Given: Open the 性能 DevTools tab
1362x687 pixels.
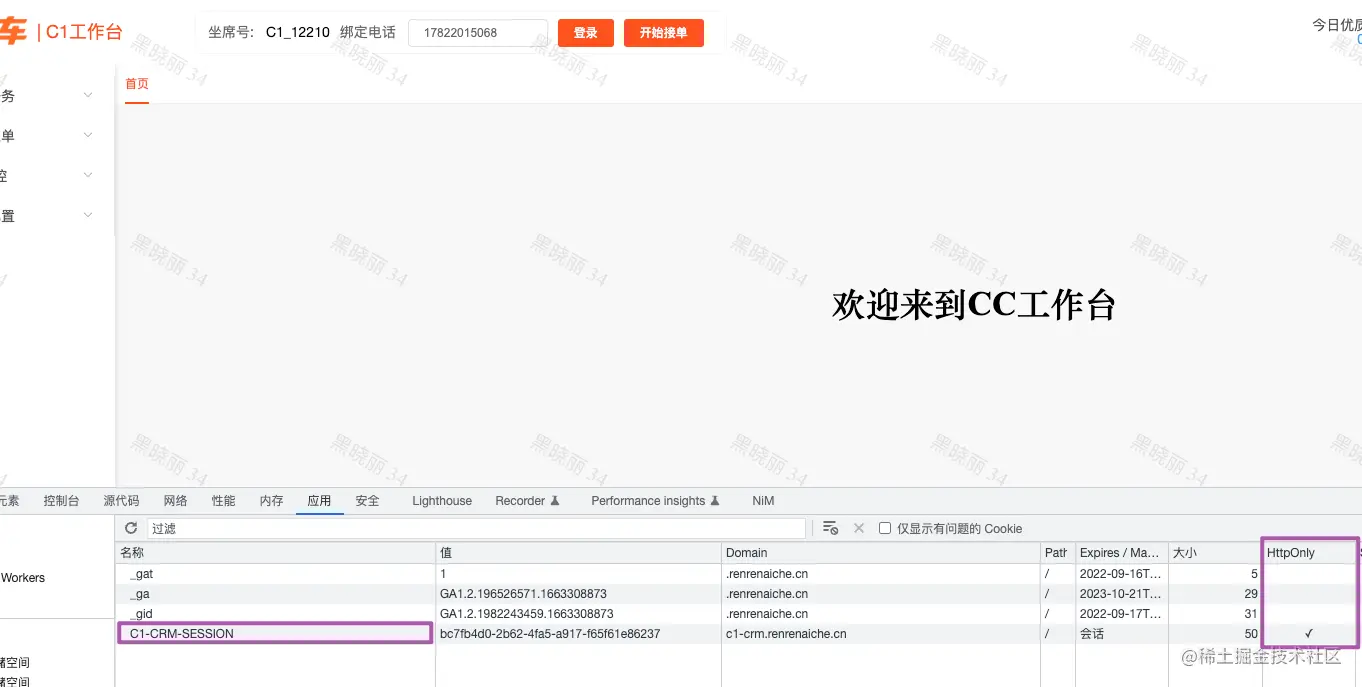Looking at the screenshot, I should tap(223, 501).
